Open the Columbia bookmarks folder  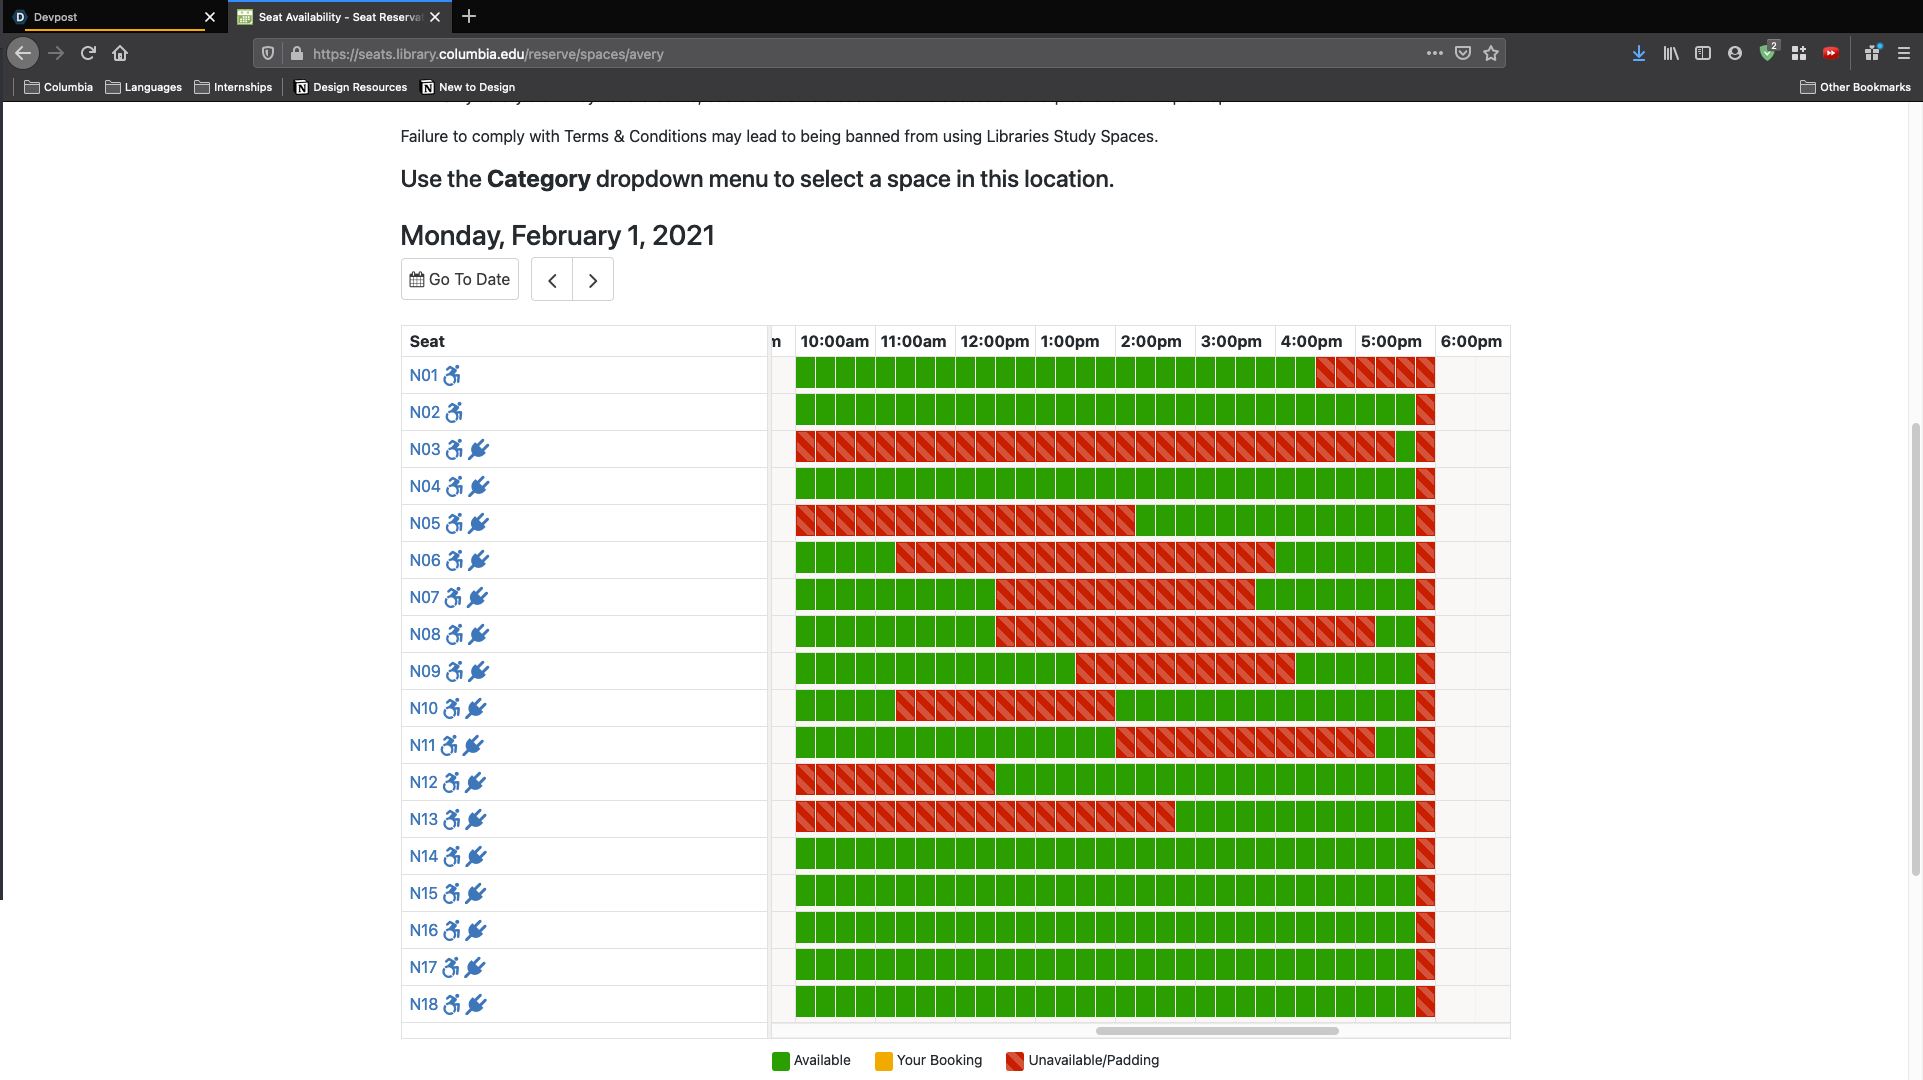click(58, 87)
